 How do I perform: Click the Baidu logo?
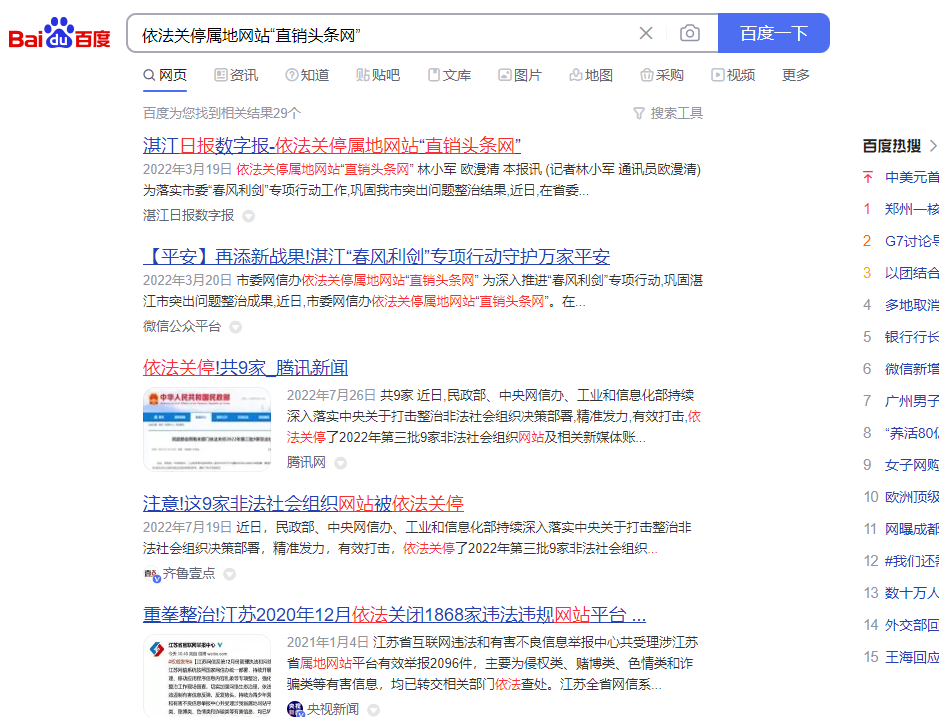59,34
